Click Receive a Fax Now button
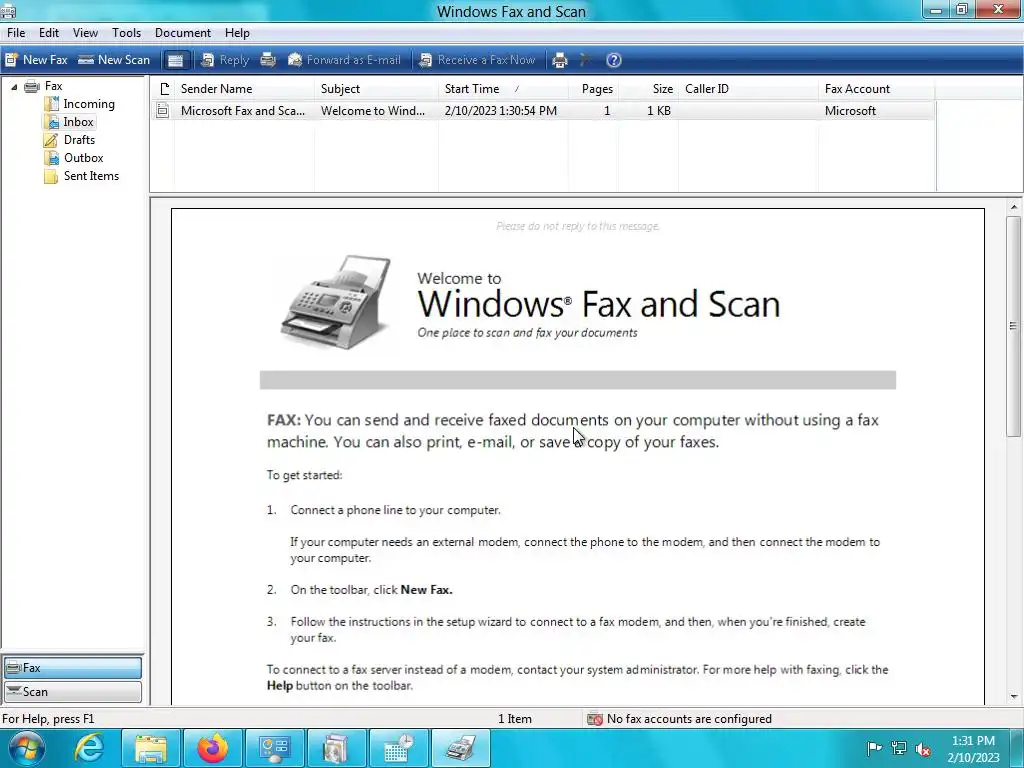Image resolution: width=1024 pixels, height=768 pixels. [477, 60]
